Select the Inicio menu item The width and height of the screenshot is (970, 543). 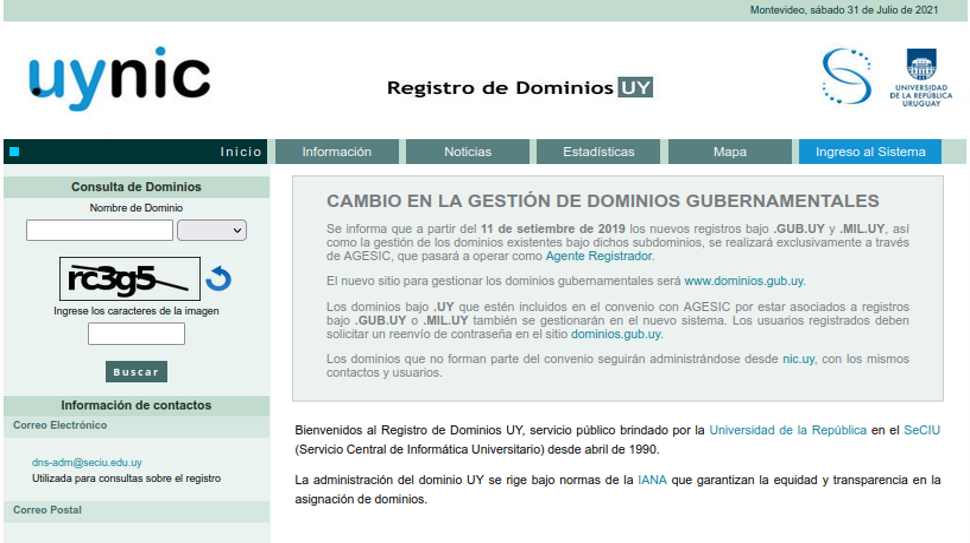coord(241,152)
